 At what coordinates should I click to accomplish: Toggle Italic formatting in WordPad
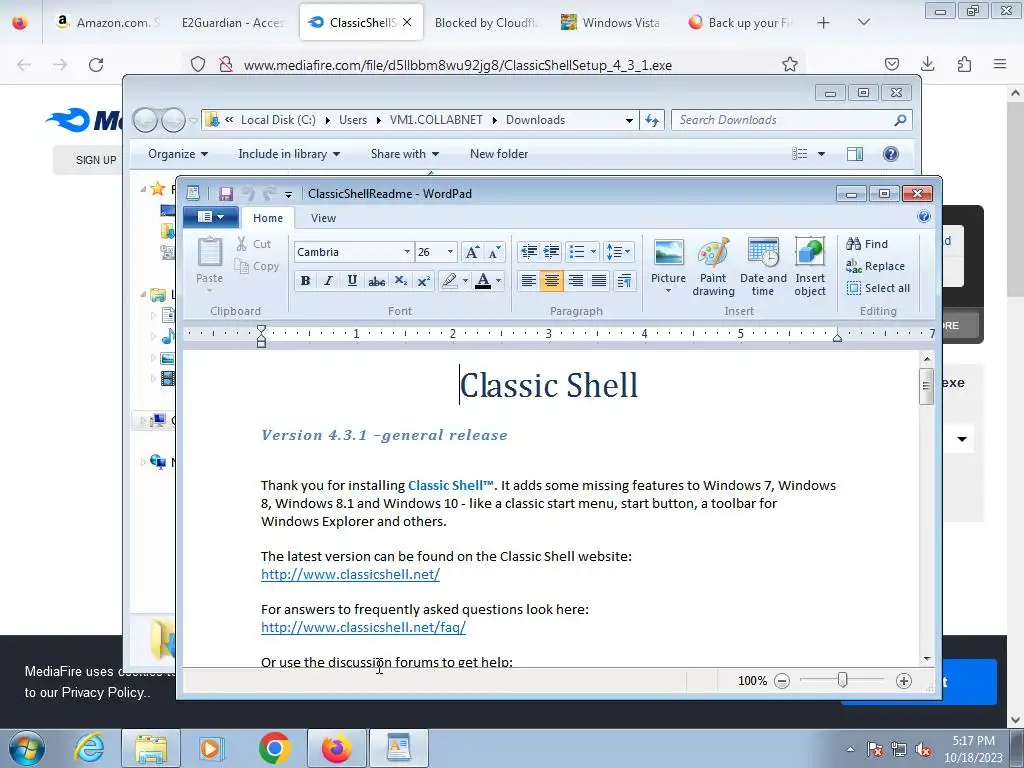(x=328, y=281)
